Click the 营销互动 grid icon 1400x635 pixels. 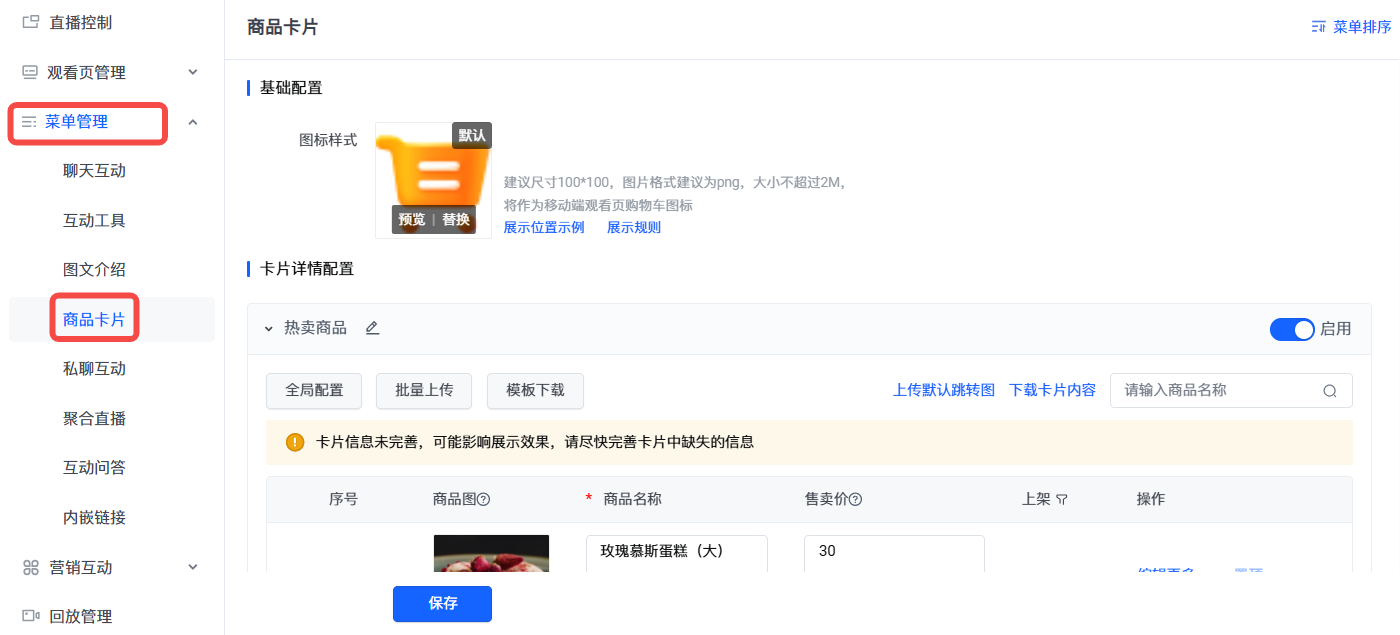click(x=30, y=567)
